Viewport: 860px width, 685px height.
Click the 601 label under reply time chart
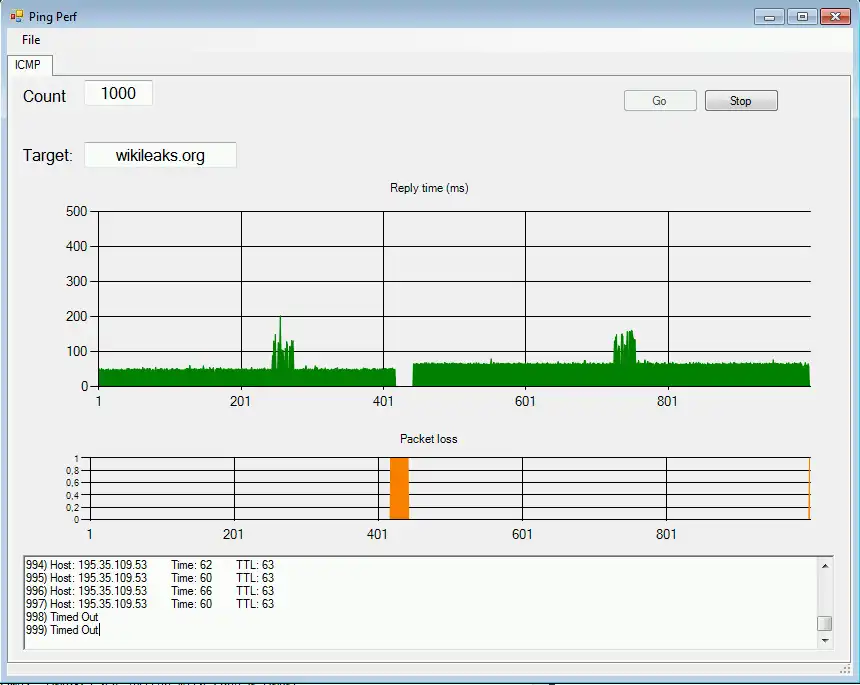point(525,401)
